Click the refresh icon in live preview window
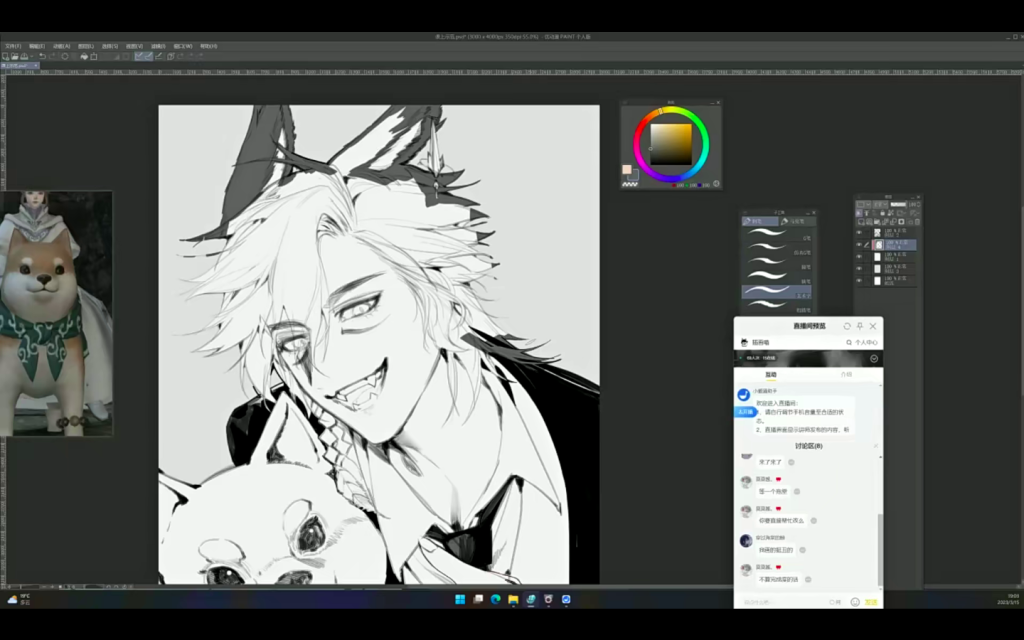Image resolution: width=1024 pixels, height=640 pixels. [847, 326]
